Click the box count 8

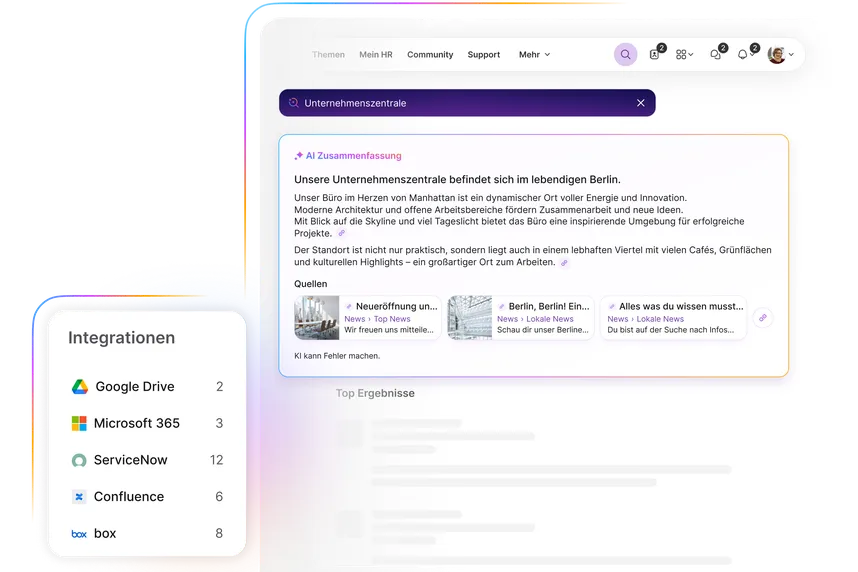point(219,533)
